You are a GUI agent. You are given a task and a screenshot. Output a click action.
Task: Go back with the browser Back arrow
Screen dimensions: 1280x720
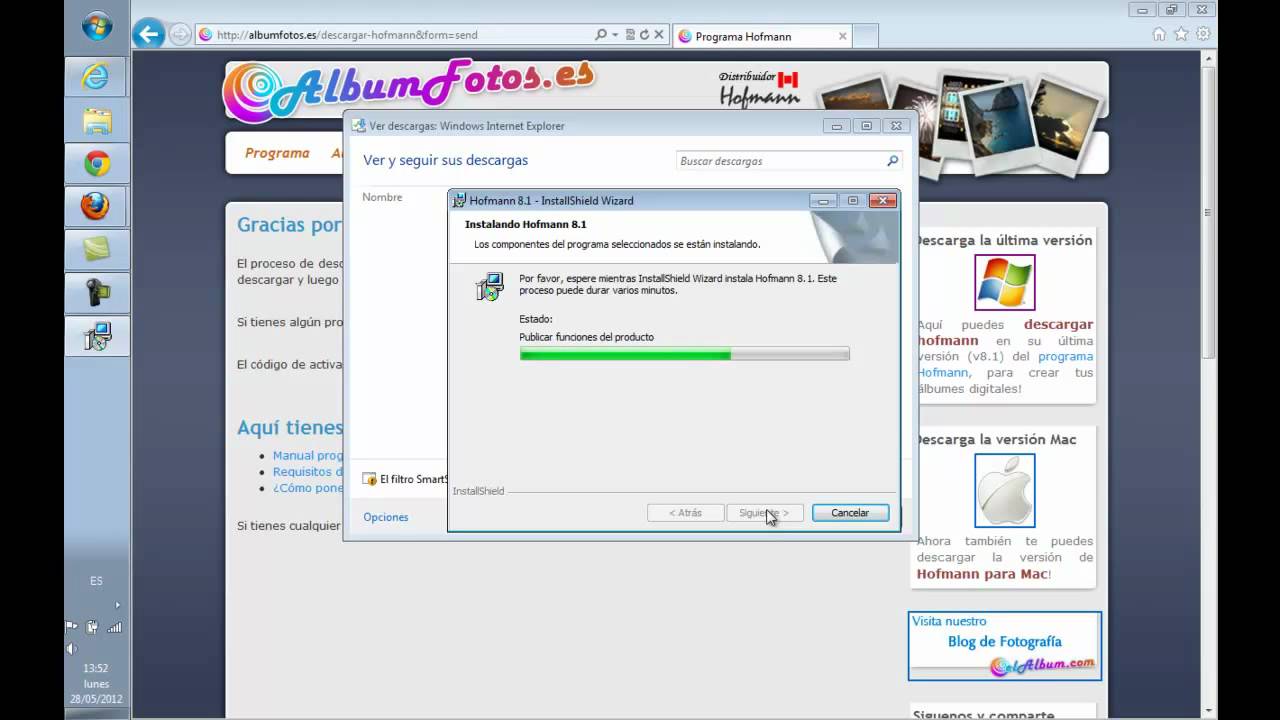(x=148, y=35)
